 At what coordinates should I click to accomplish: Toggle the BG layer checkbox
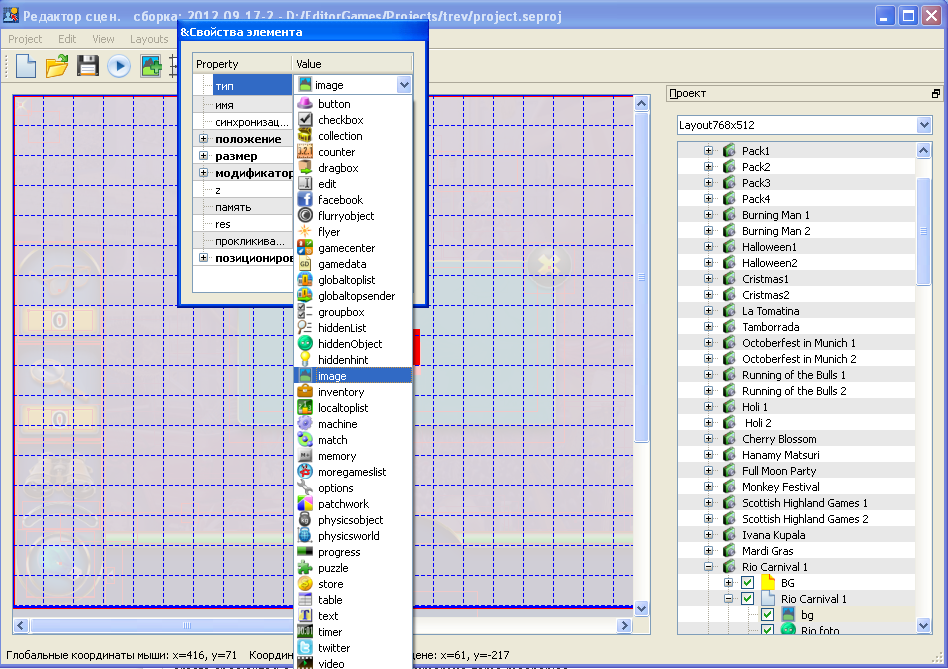748,583
